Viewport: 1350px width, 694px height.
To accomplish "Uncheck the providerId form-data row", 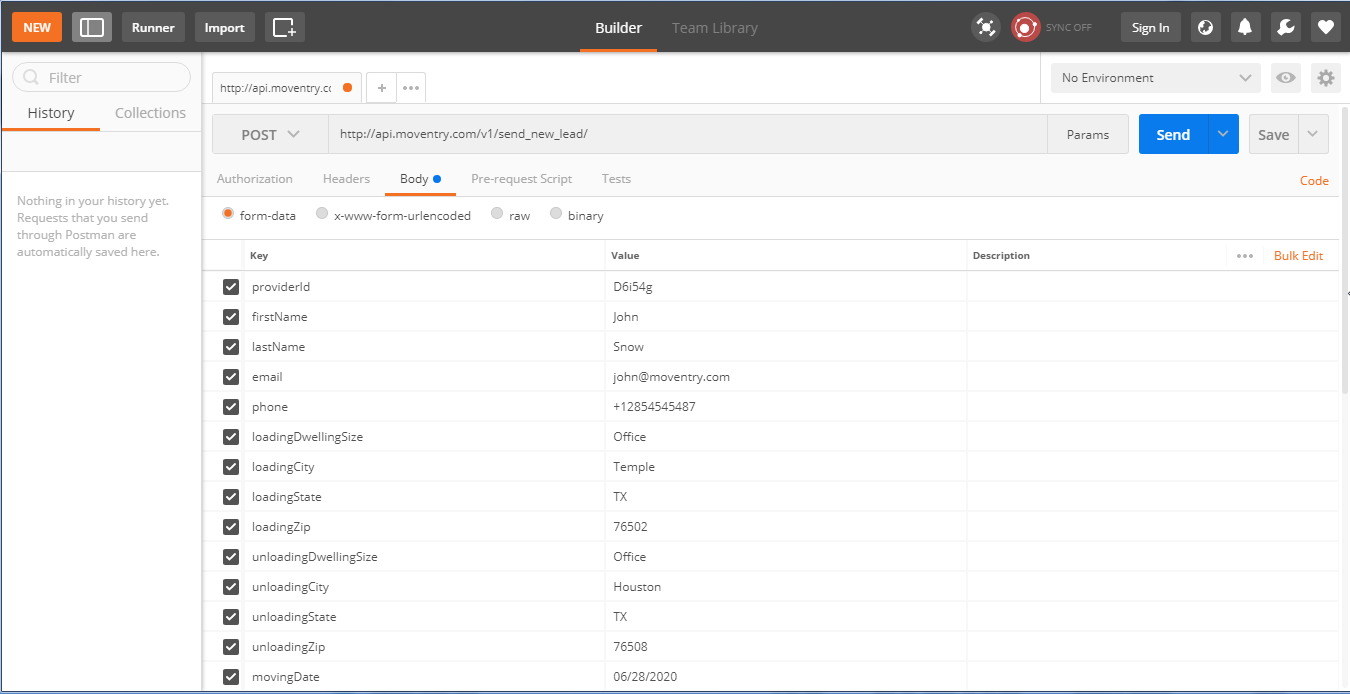I will (230, 286).
